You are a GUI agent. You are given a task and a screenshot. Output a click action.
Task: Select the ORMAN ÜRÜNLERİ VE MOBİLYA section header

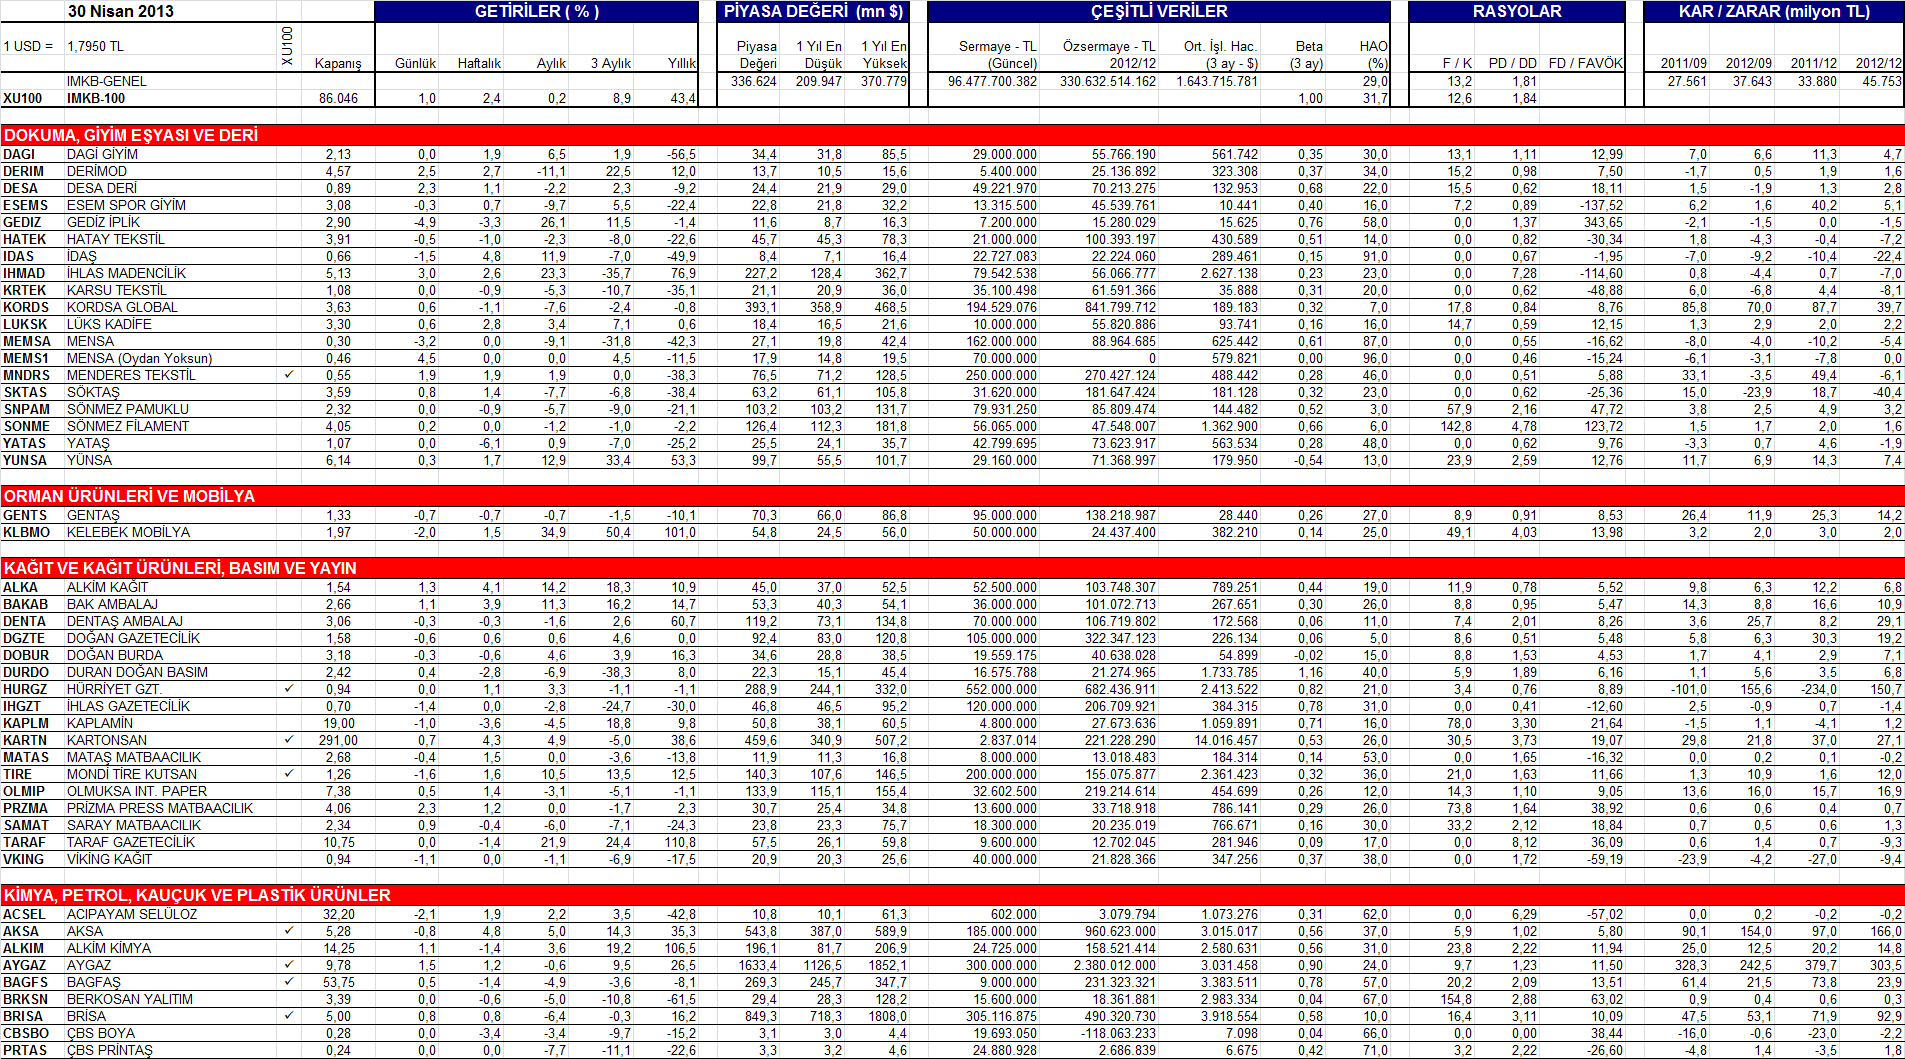tap(129, 496)
